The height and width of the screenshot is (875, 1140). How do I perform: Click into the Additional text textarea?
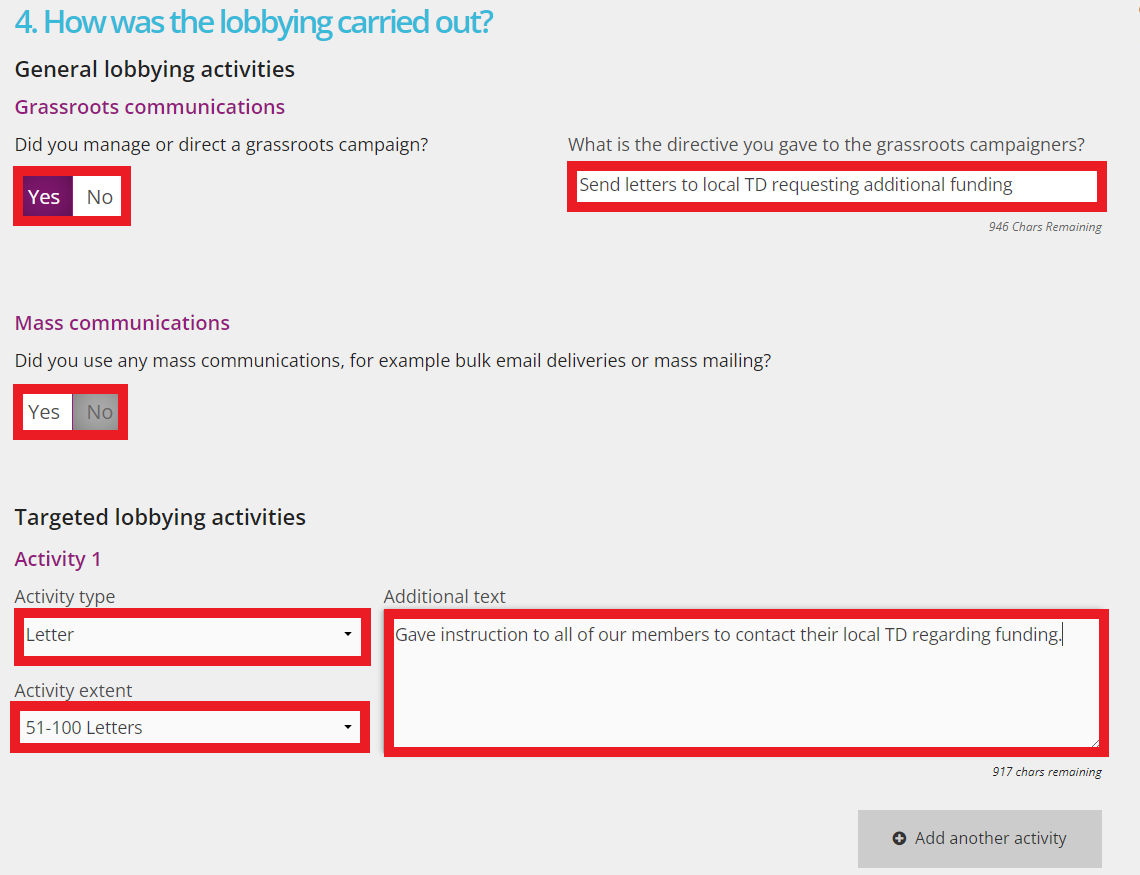coord(745,690)
